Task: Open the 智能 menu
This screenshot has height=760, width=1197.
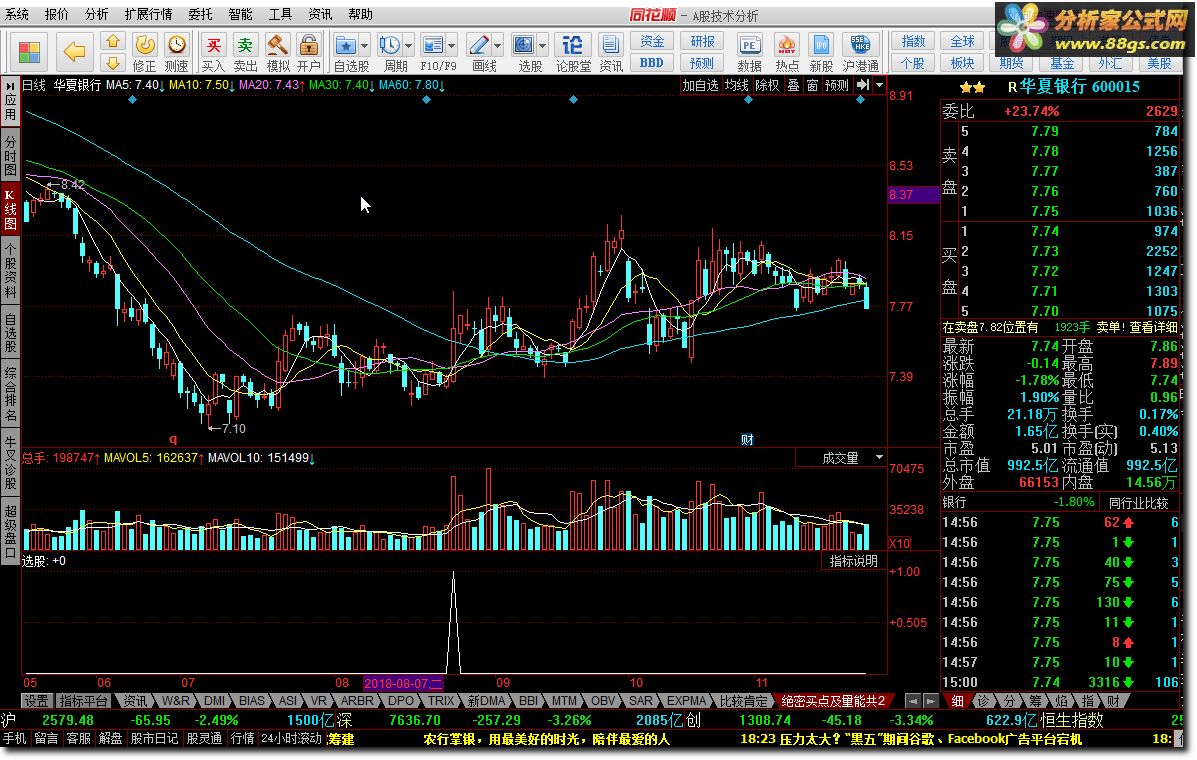Action: pos(240,14)
